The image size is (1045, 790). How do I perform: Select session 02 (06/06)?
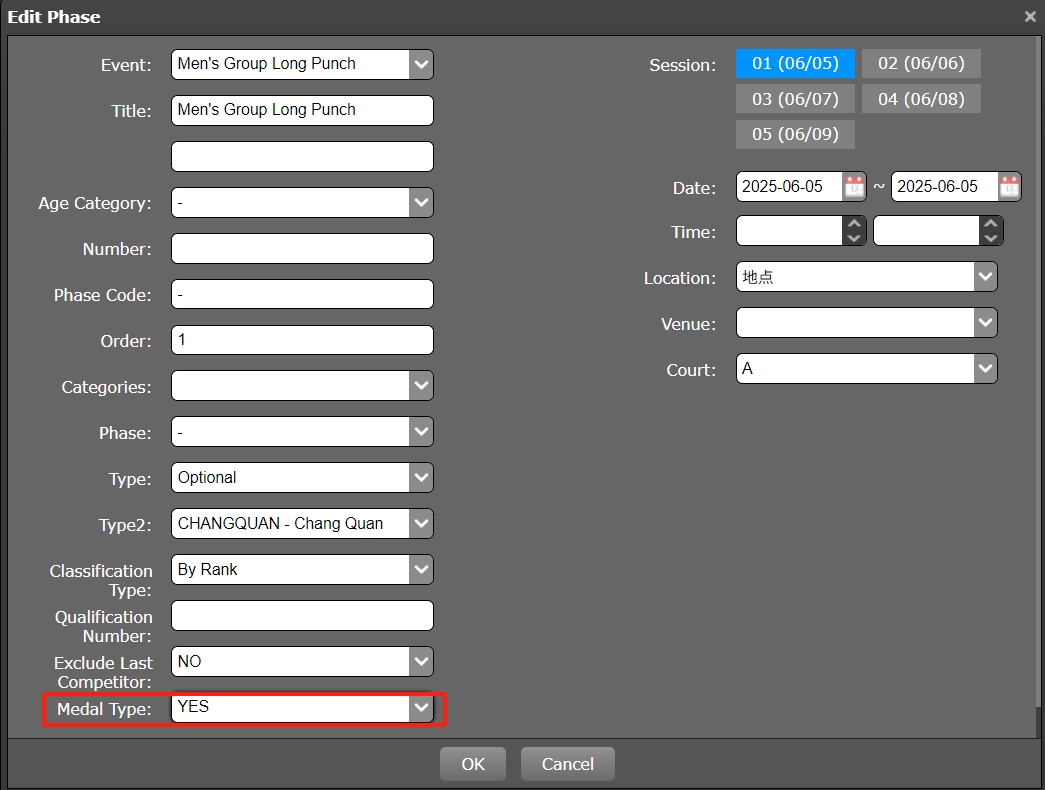pyautogui.click(x=921, y=63)
